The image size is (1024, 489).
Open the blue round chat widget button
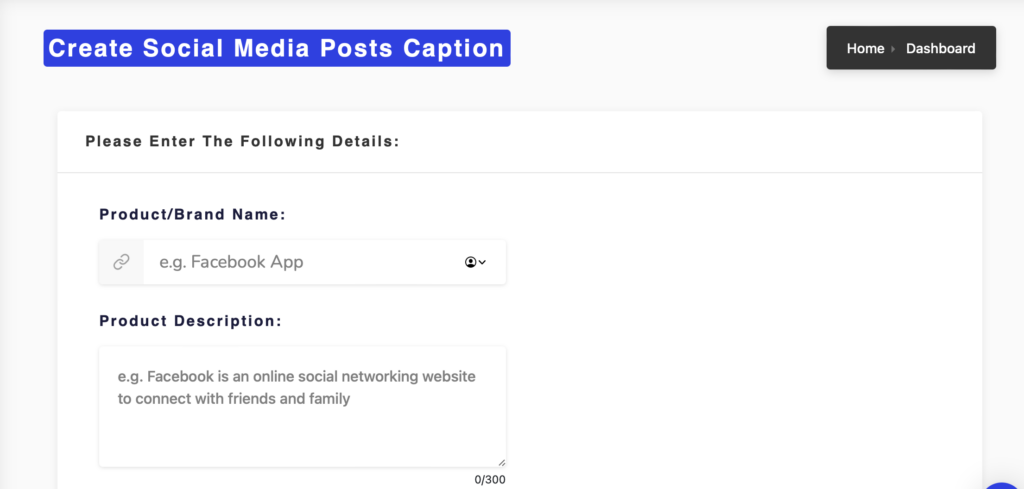point(1004,486)
